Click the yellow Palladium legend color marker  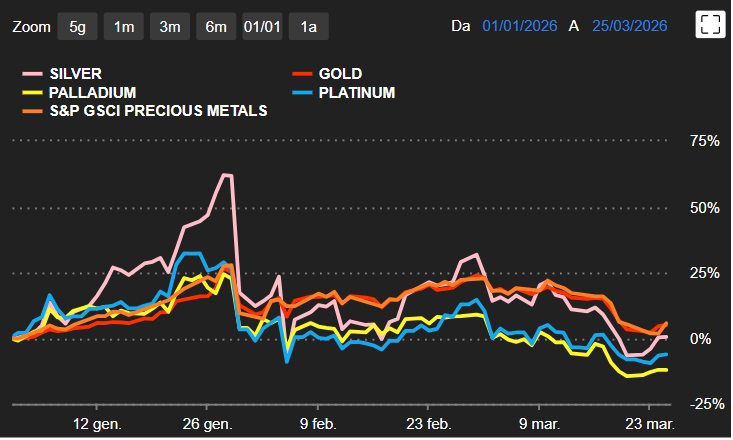[x=32, y=92]
